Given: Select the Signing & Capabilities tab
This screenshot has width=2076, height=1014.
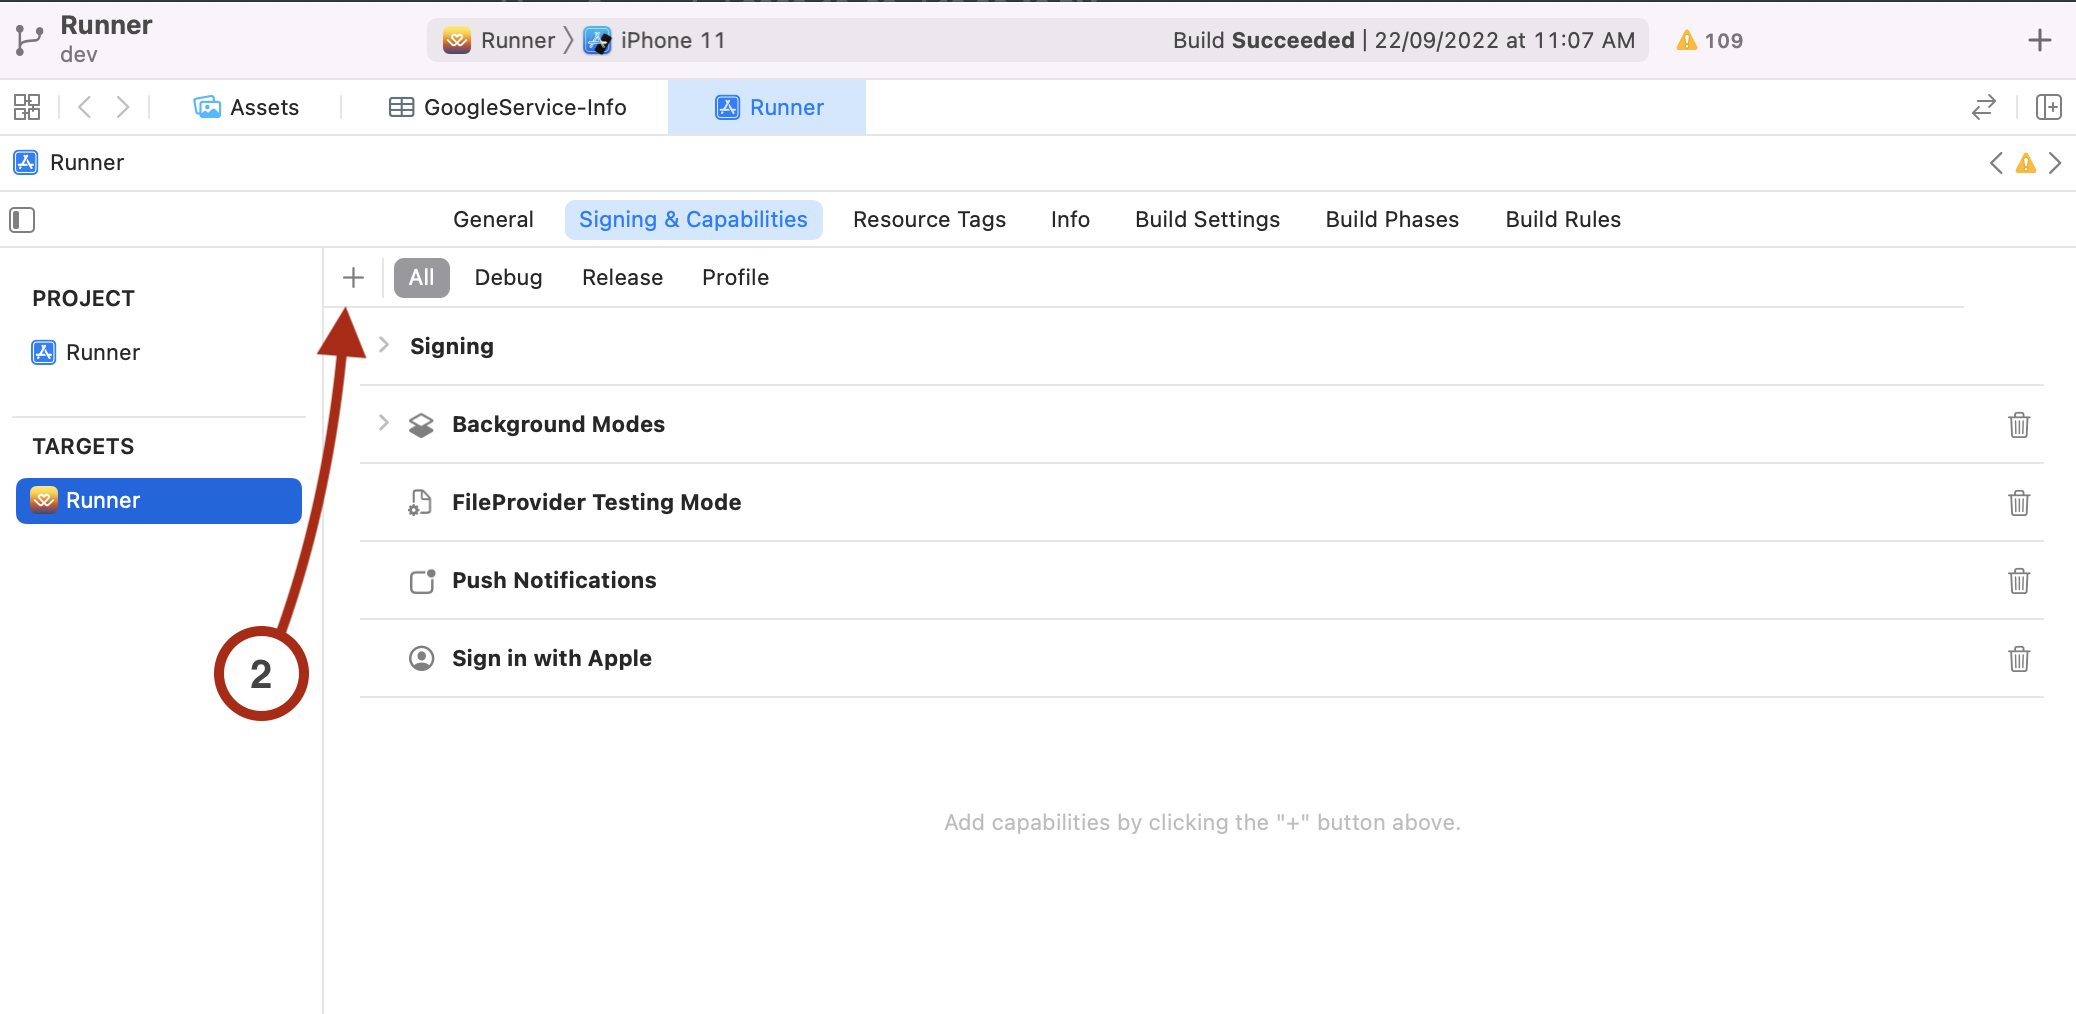Looking at the screenshot, I should 693,219.
